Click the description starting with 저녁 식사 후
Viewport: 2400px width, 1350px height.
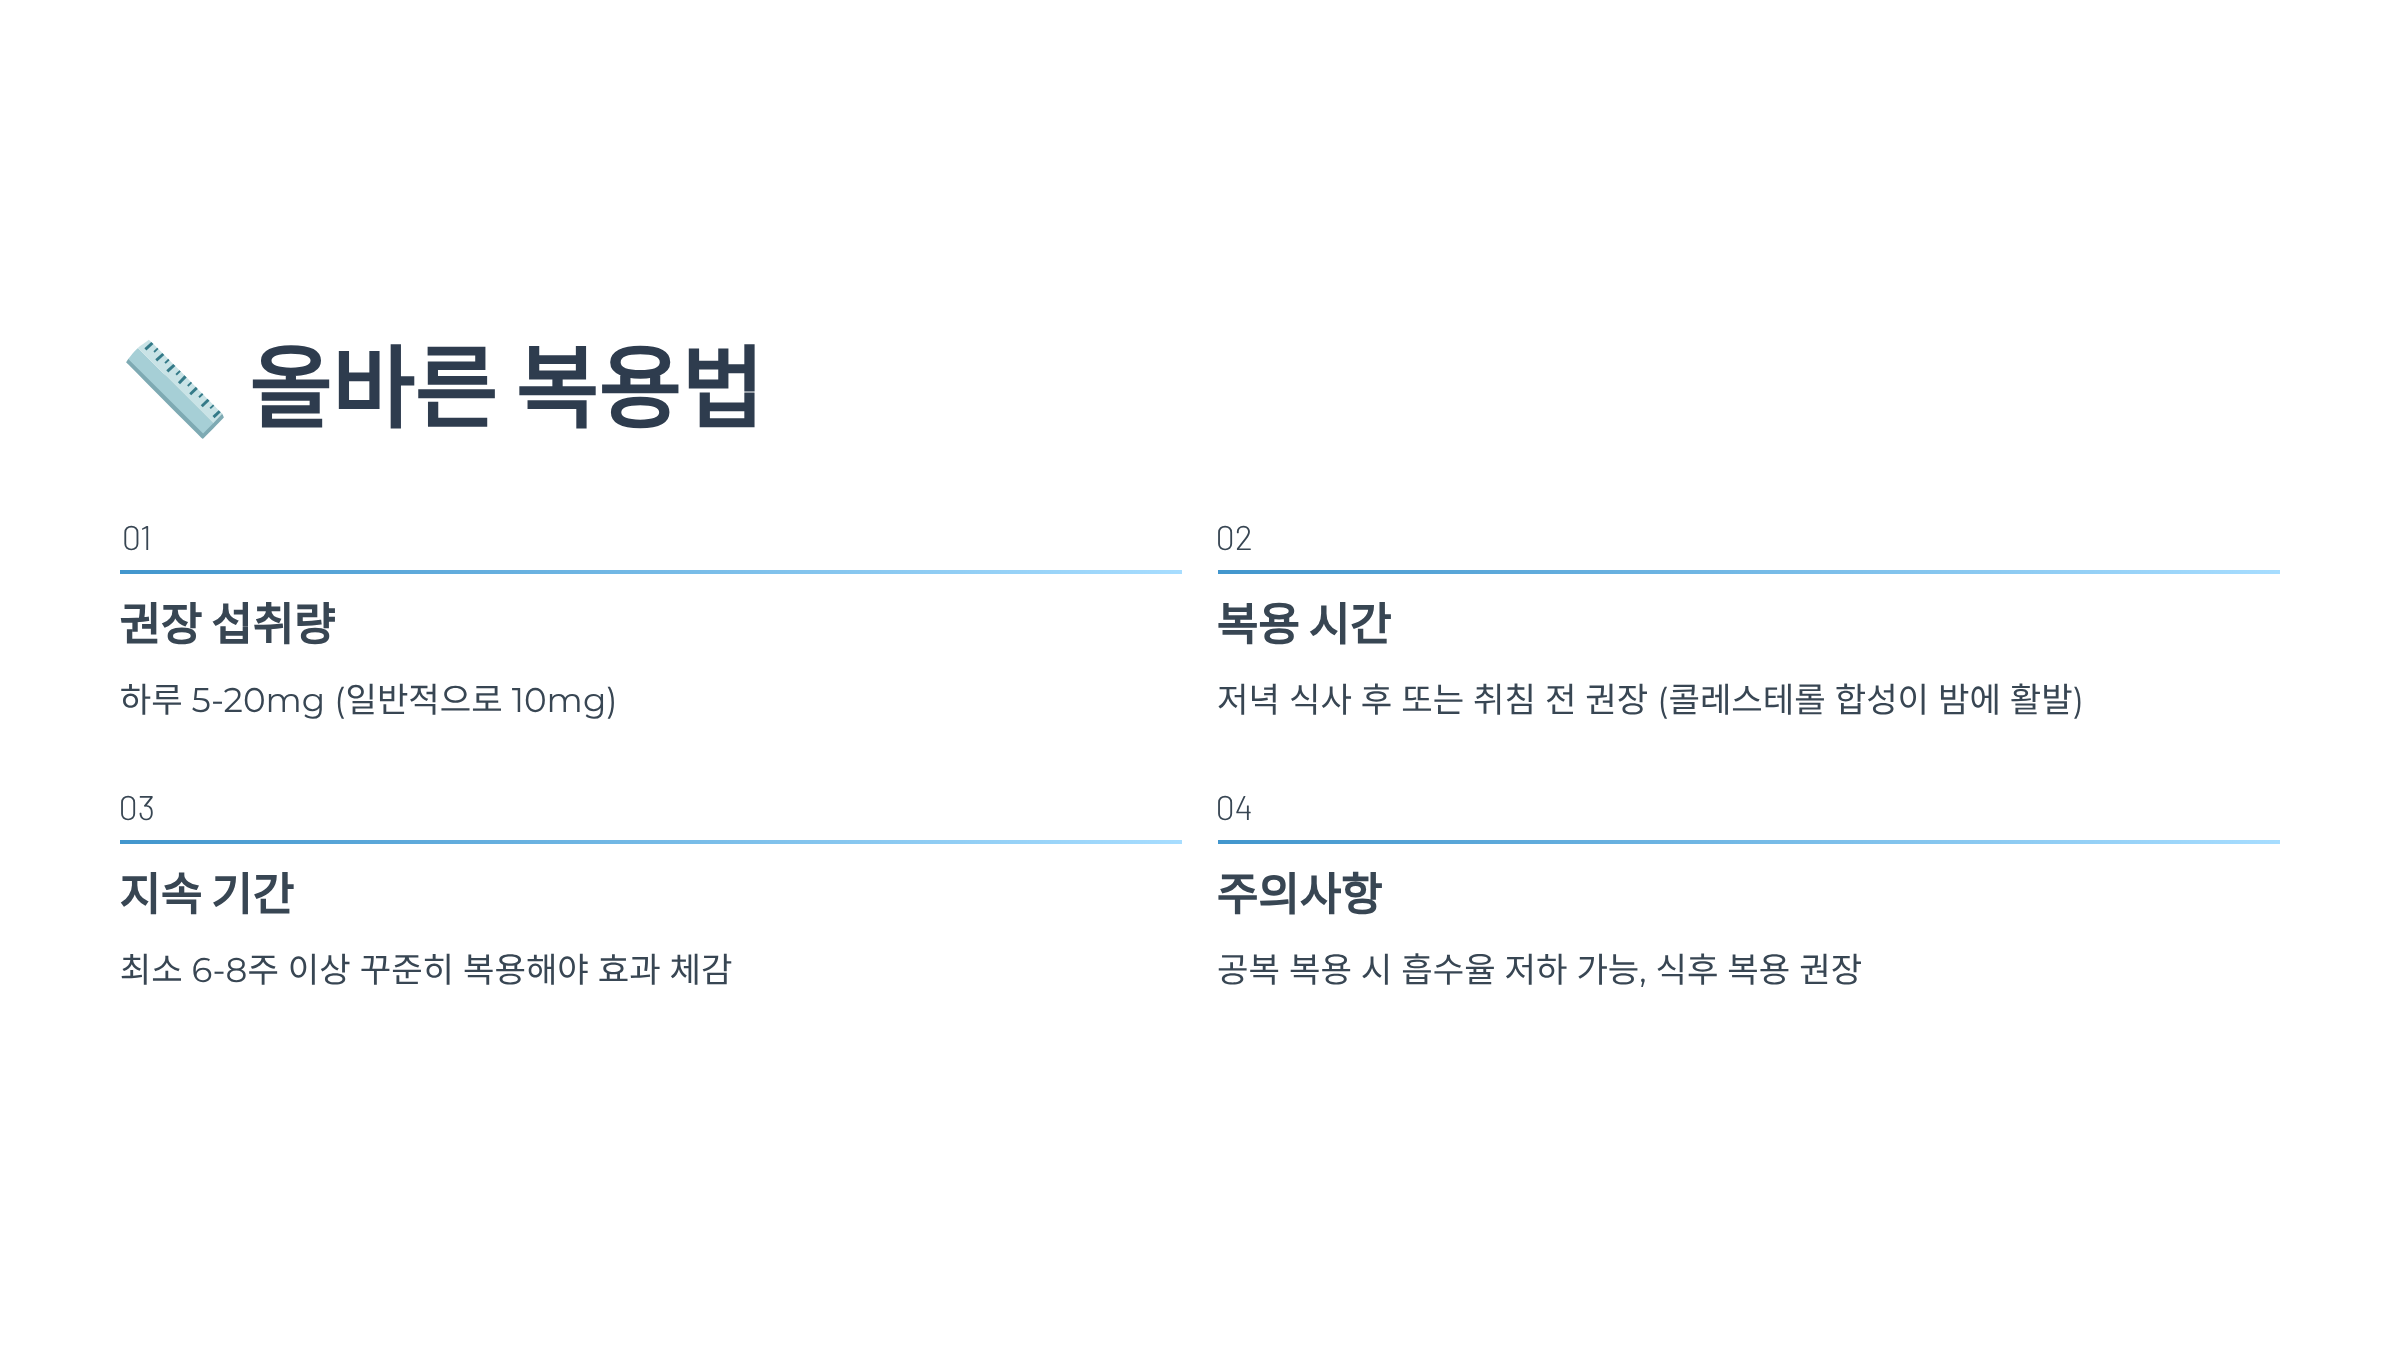[x=1649, y=700]
